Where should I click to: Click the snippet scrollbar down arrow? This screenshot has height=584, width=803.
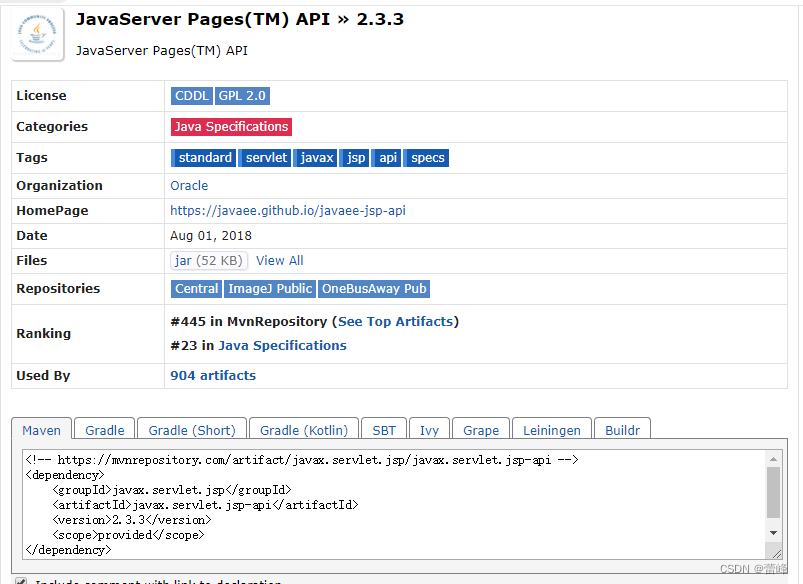(x=773, y=533)
